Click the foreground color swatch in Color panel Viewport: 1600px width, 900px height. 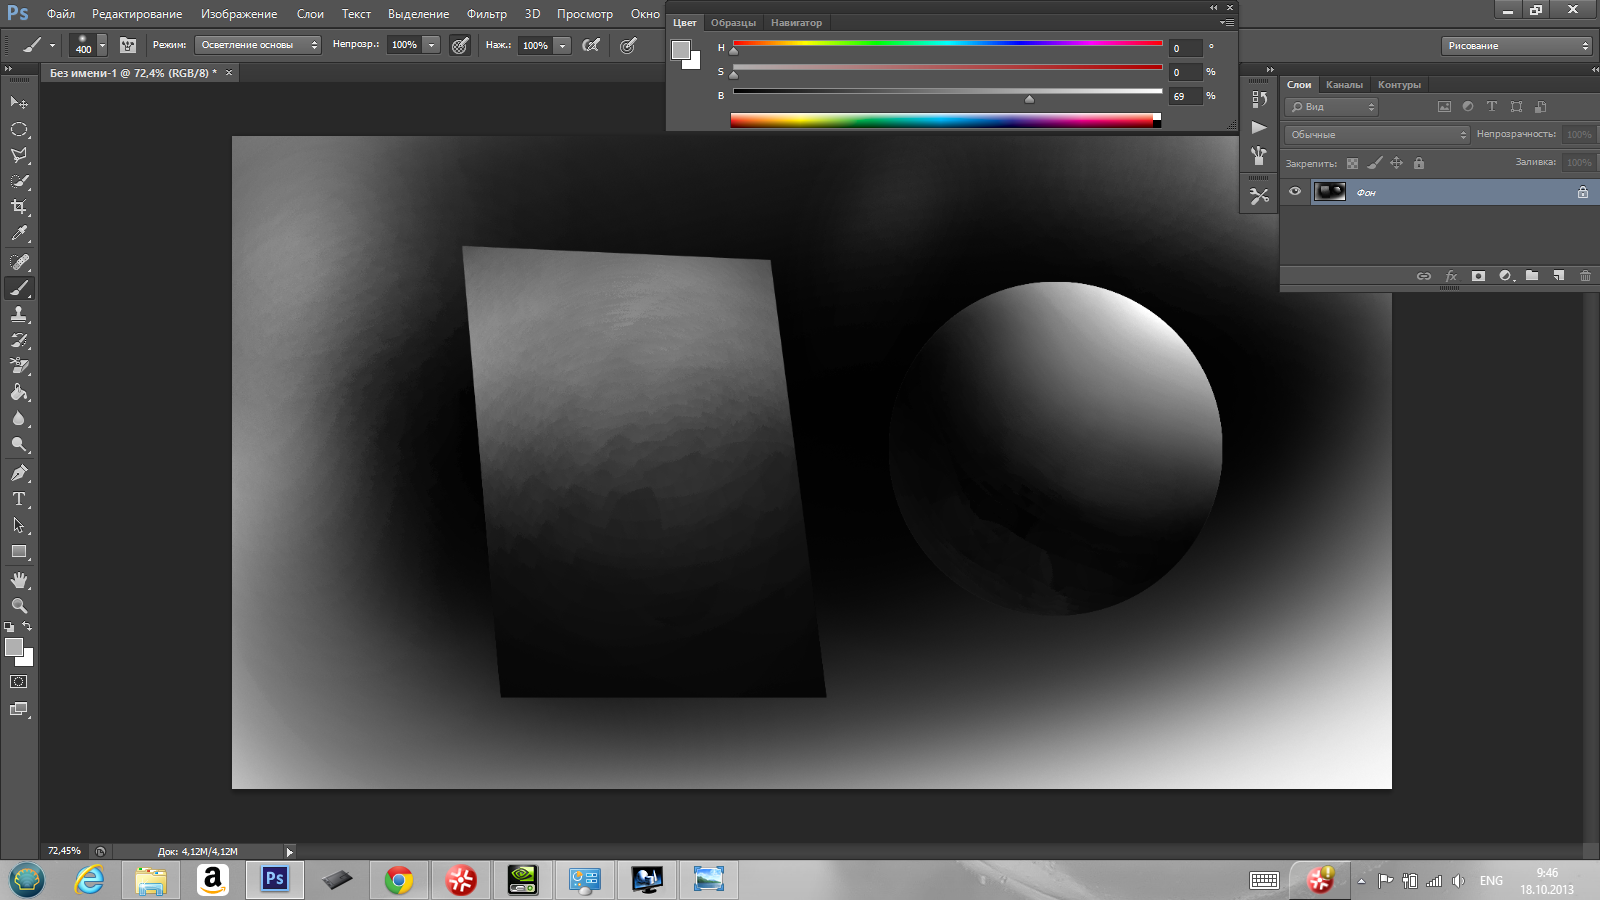coord(681,50)
